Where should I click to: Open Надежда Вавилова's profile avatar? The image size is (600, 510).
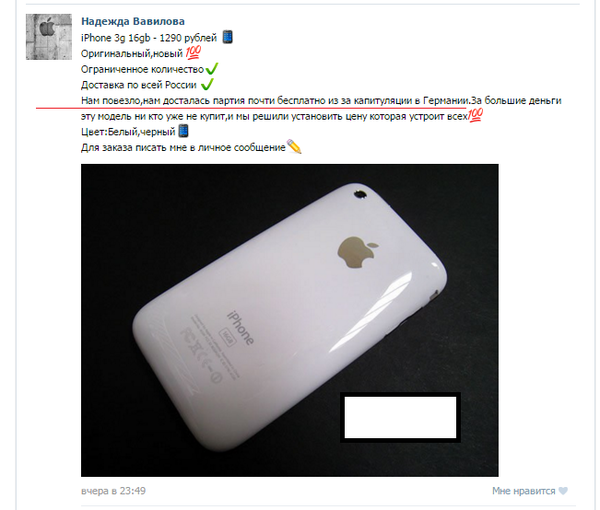tap(49, 37)
